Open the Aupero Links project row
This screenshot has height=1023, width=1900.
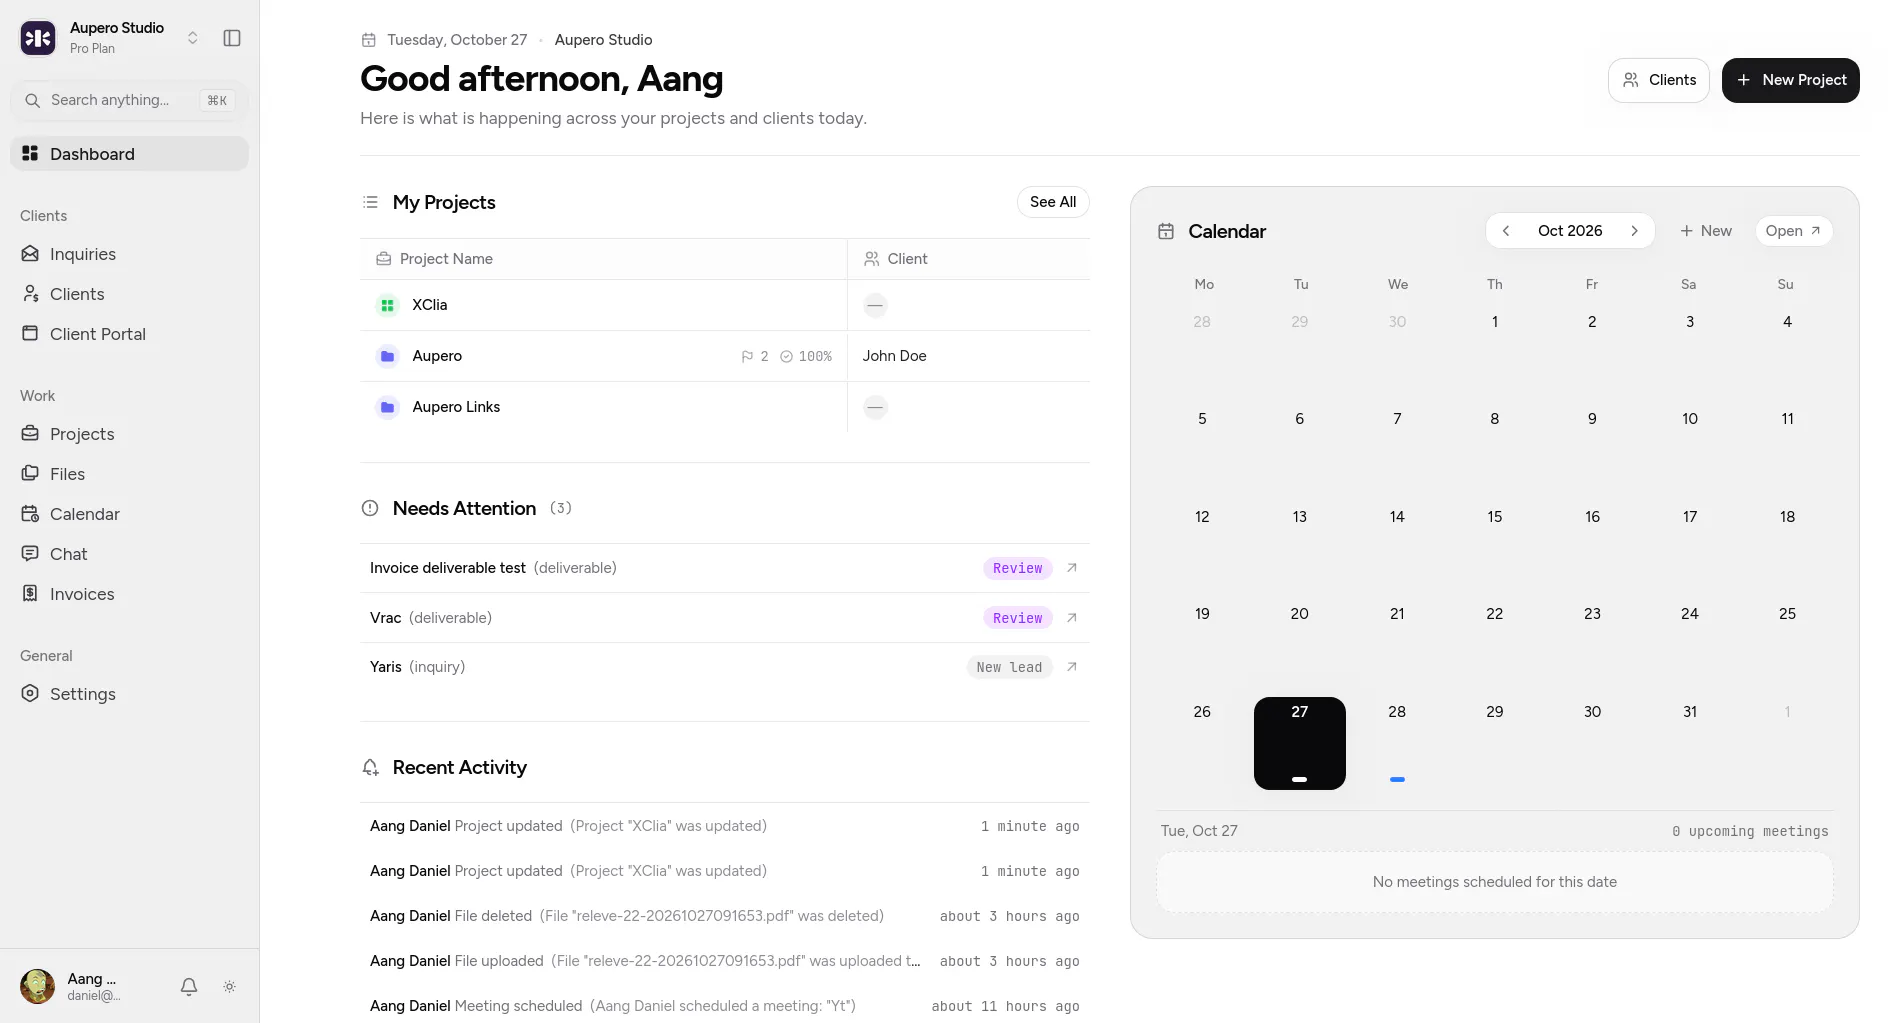pyautogui.click(x=725, y=407)
